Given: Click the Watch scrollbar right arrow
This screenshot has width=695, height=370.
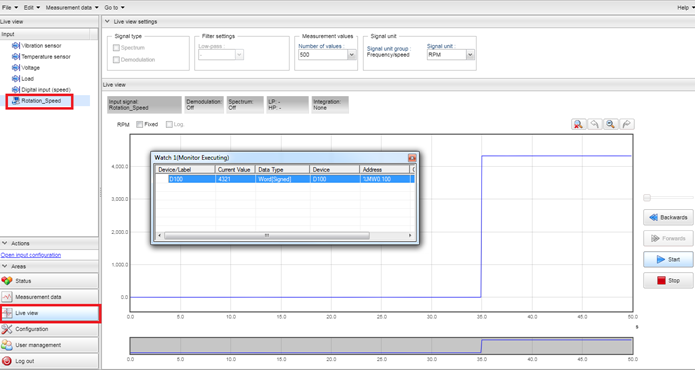Looking at the screenshot, I should coord(410,235).
